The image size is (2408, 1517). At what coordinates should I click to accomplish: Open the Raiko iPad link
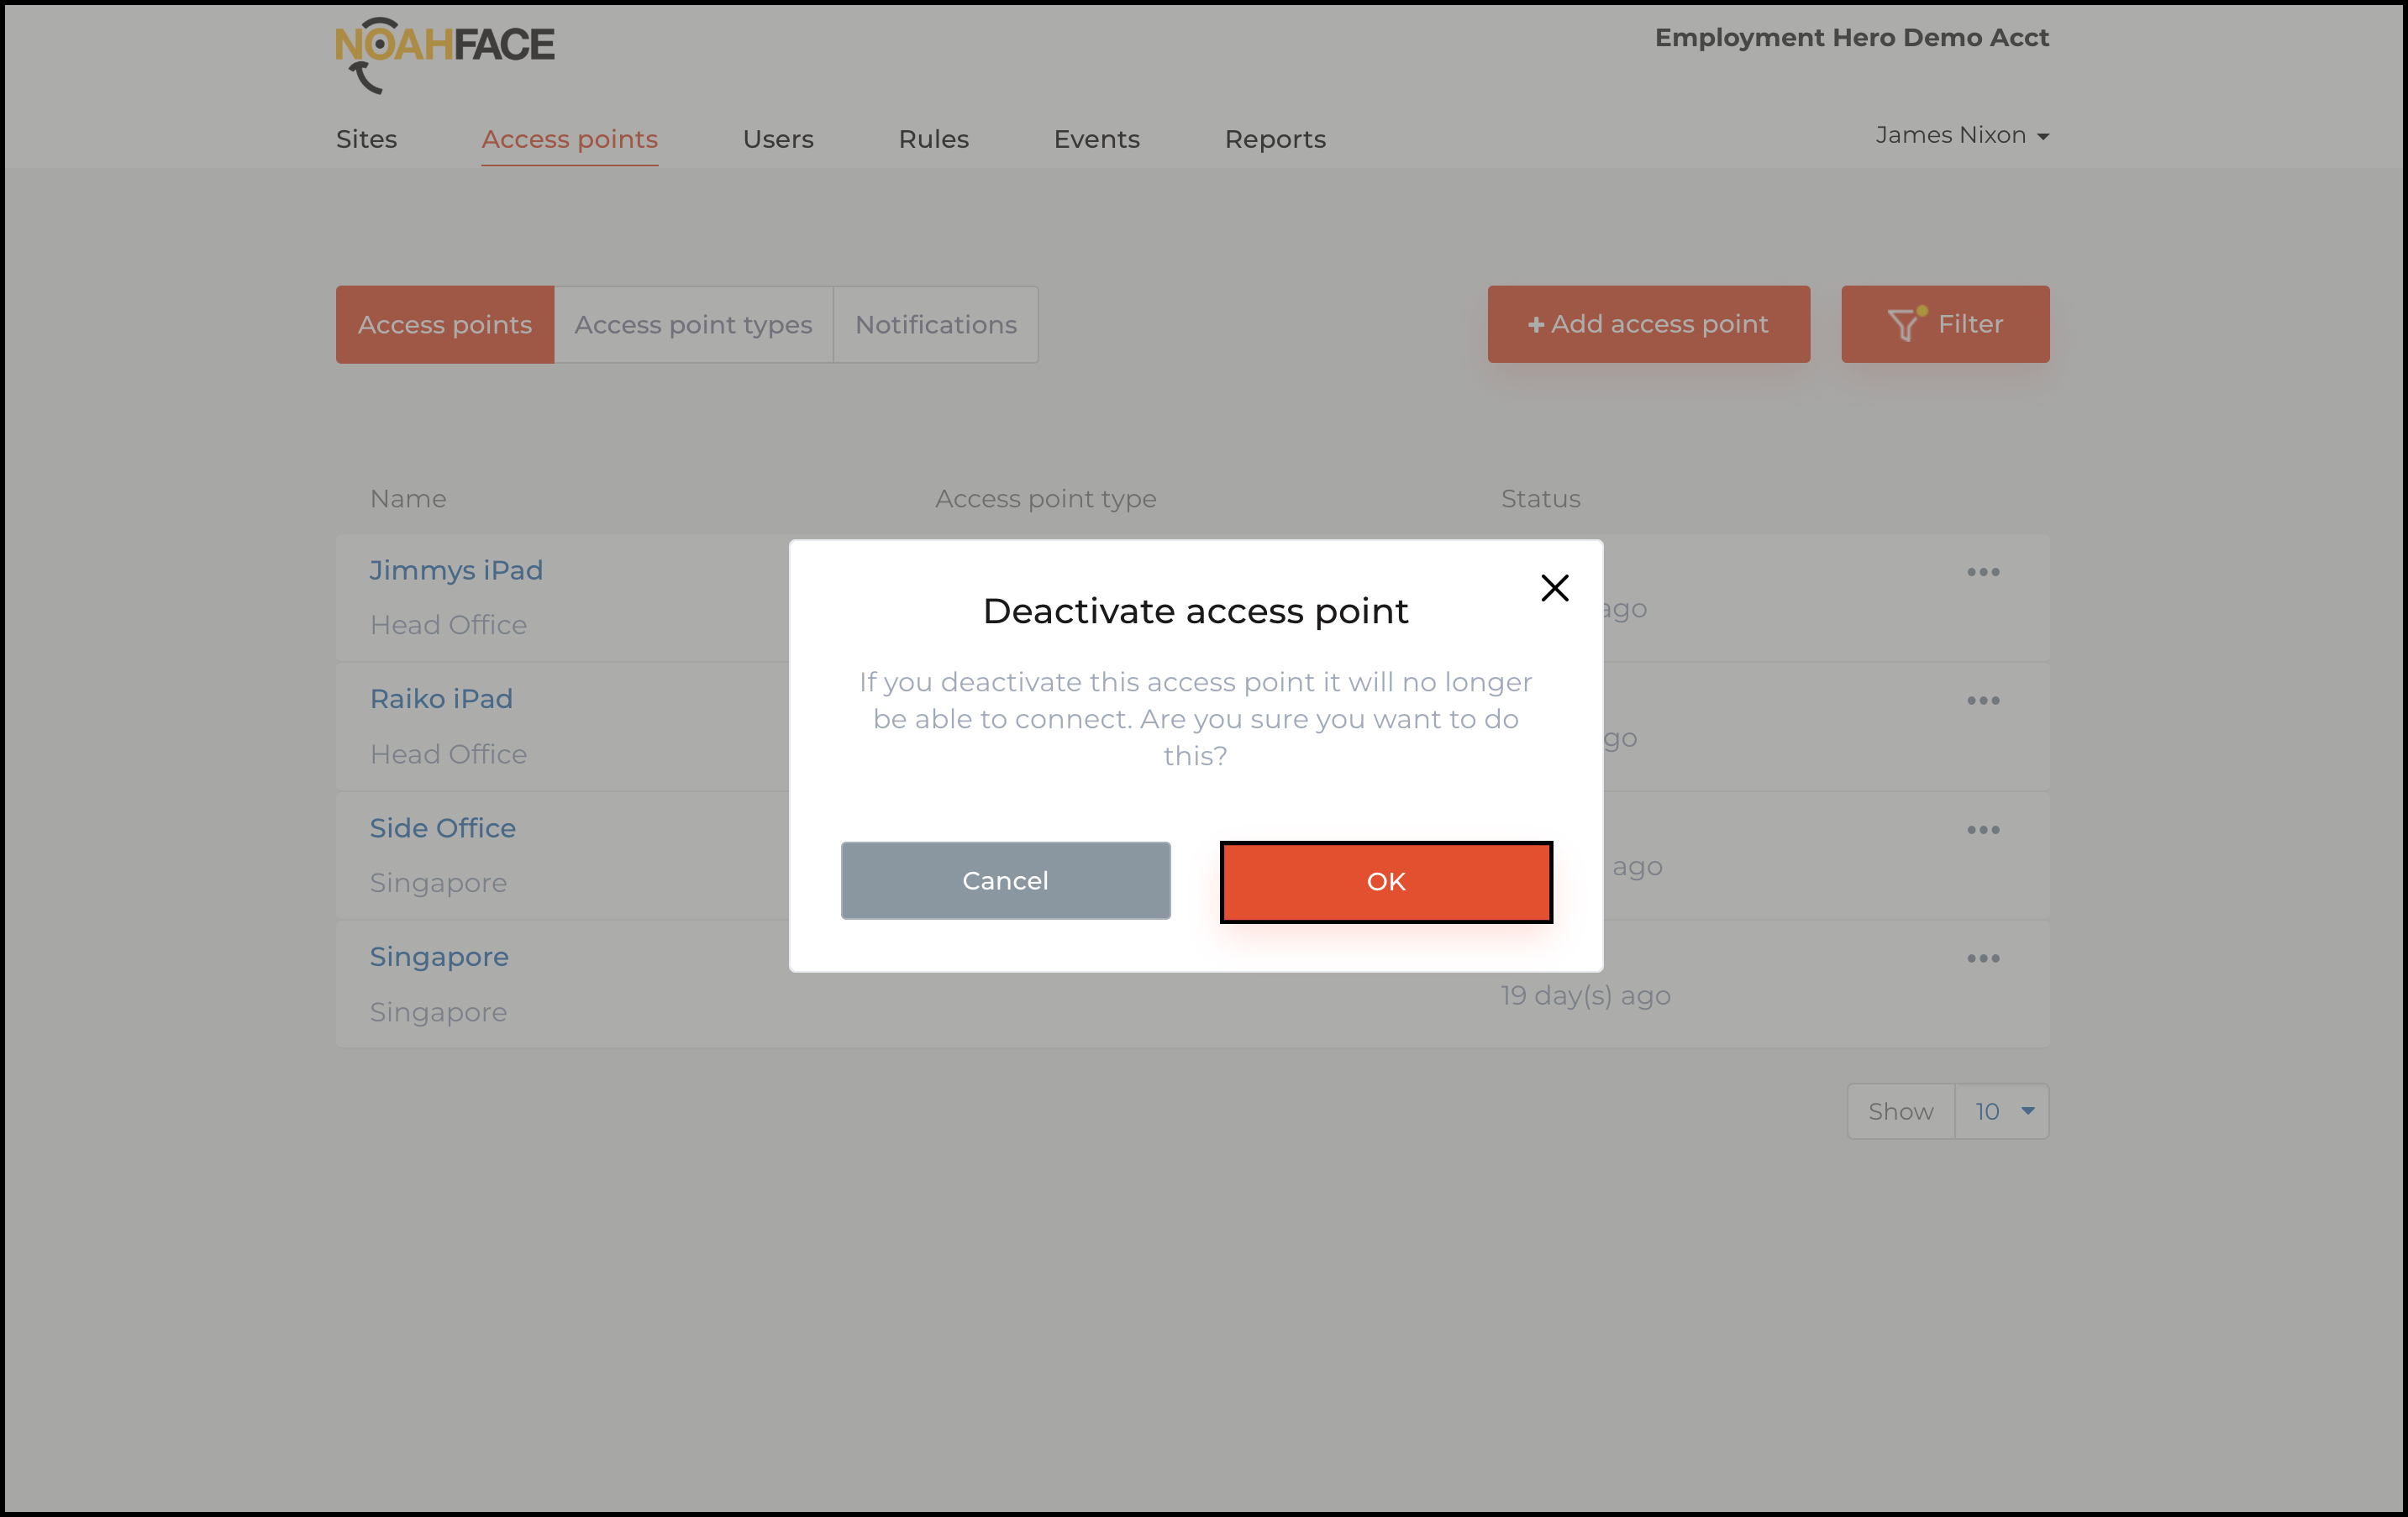tap(441, 699)
